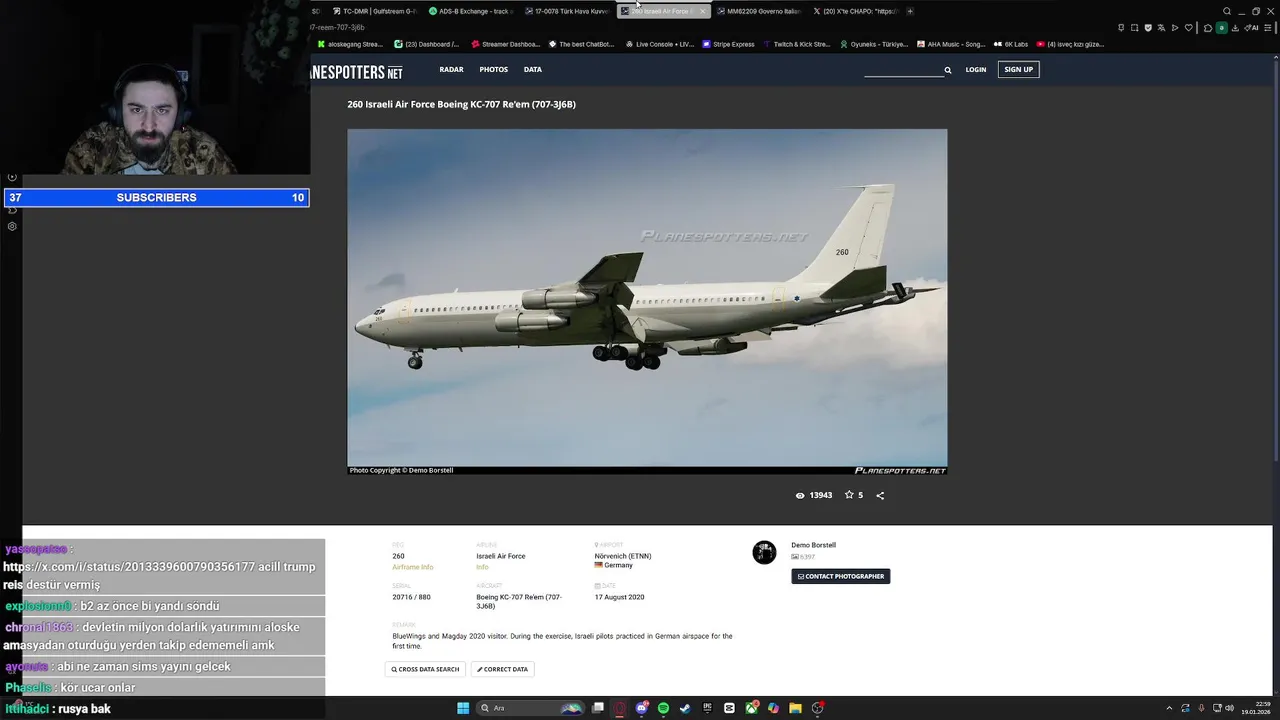Click the LOGIN link
The height and width of the screenshot is (720, 1280).
(x=976, y=70)
